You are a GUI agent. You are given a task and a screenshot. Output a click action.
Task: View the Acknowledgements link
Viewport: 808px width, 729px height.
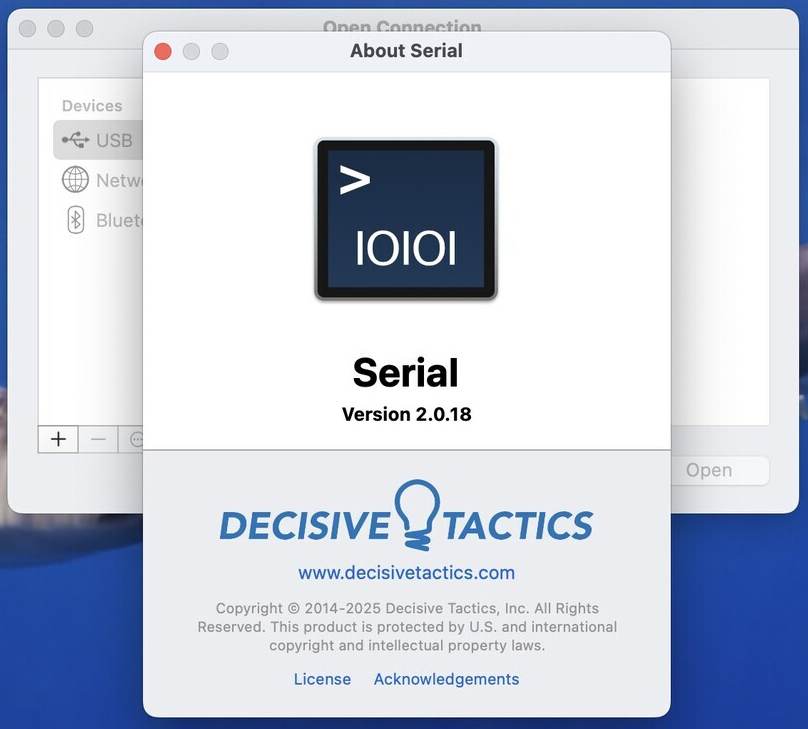coord(446,679)
